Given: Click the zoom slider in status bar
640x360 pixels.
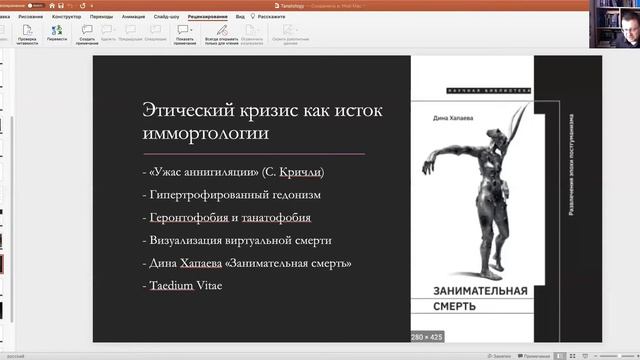Looking at the screenshot, I should click(x=616, y=356).
